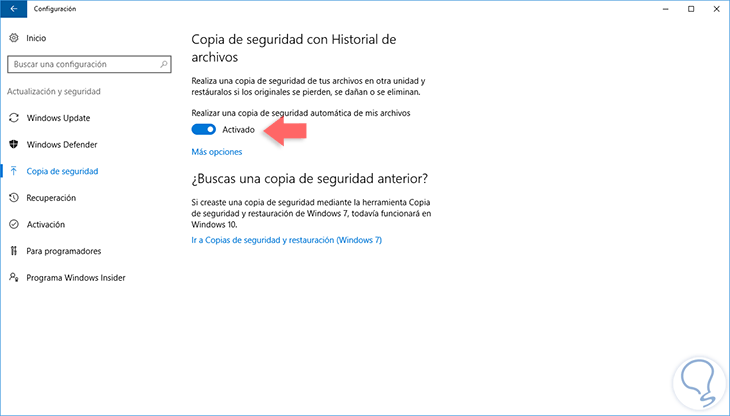
Task: Click the Copia de seguridad arrow icon
Action: [x=14, y=171]
